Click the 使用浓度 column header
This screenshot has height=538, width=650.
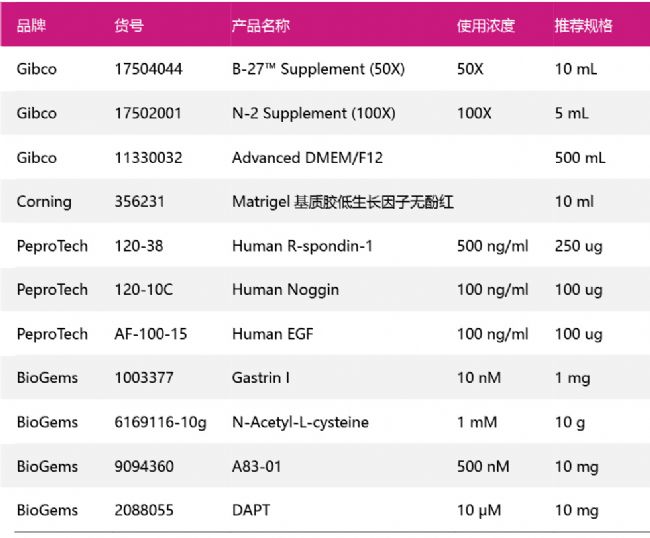(x=486, y=26)
